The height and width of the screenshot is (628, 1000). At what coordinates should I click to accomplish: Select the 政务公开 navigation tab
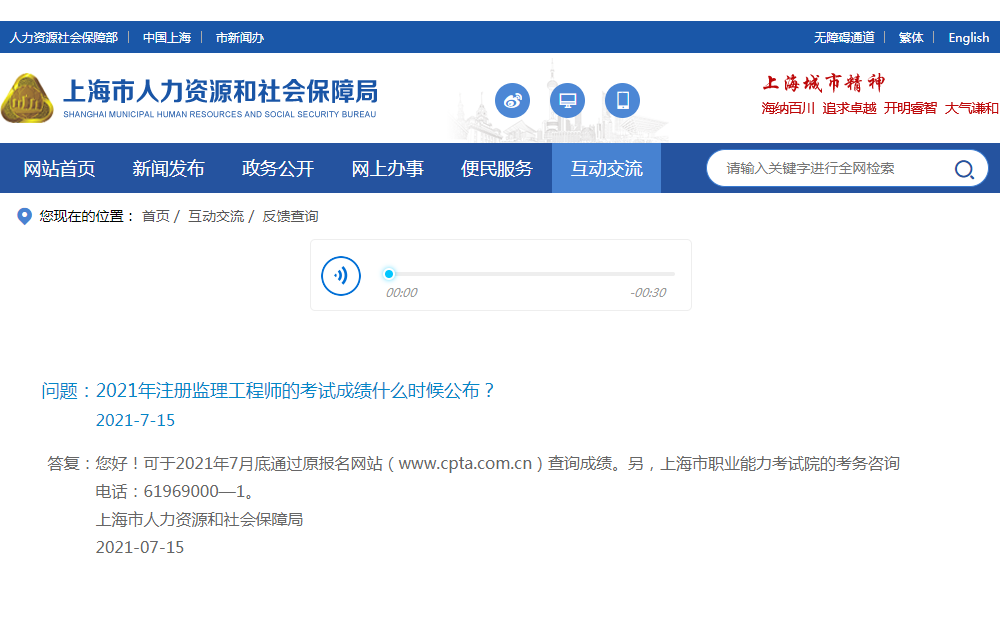coord(278,169)
